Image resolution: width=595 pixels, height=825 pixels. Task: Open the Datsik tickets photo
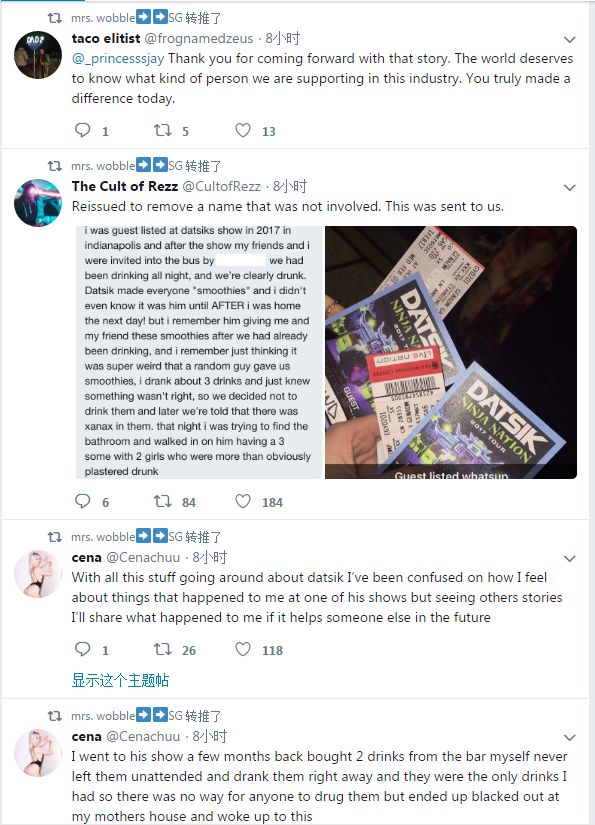point(451,353)
